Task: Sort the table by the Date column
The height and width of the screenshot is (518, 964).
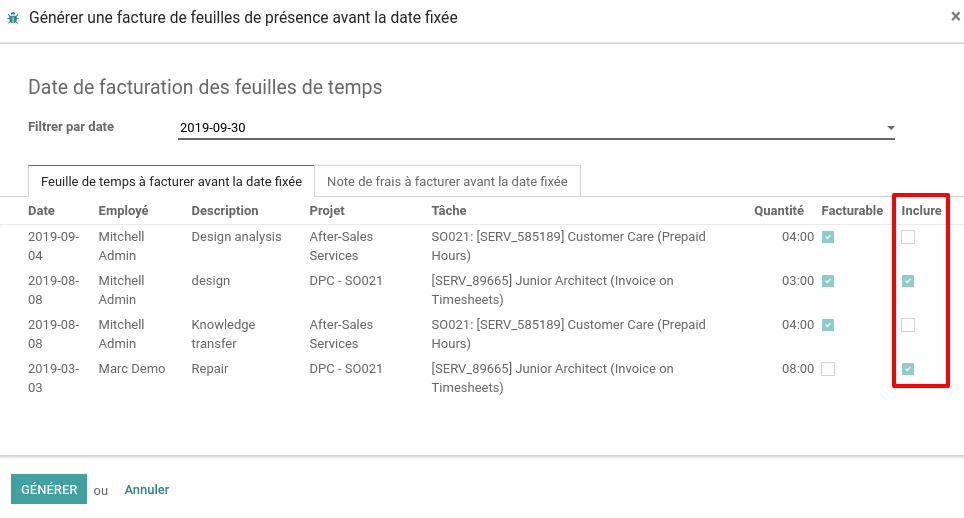Action: (41, 211)
